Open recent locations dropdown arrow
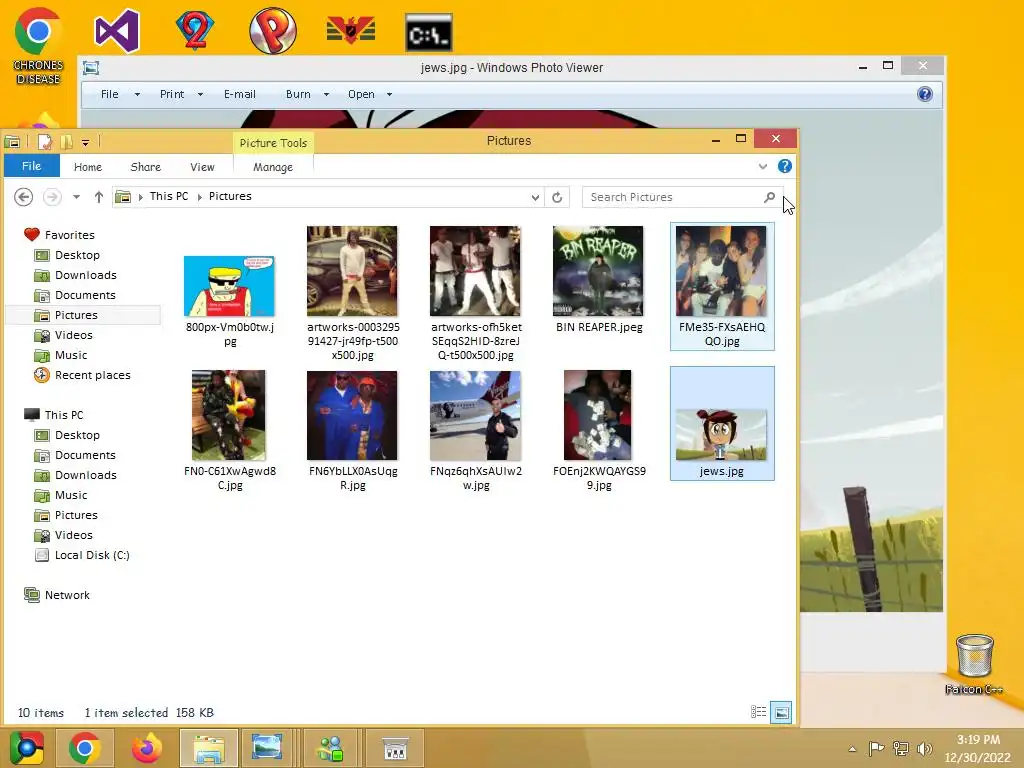The height and width of the screenshot is (768, 1024). point(76,197)
